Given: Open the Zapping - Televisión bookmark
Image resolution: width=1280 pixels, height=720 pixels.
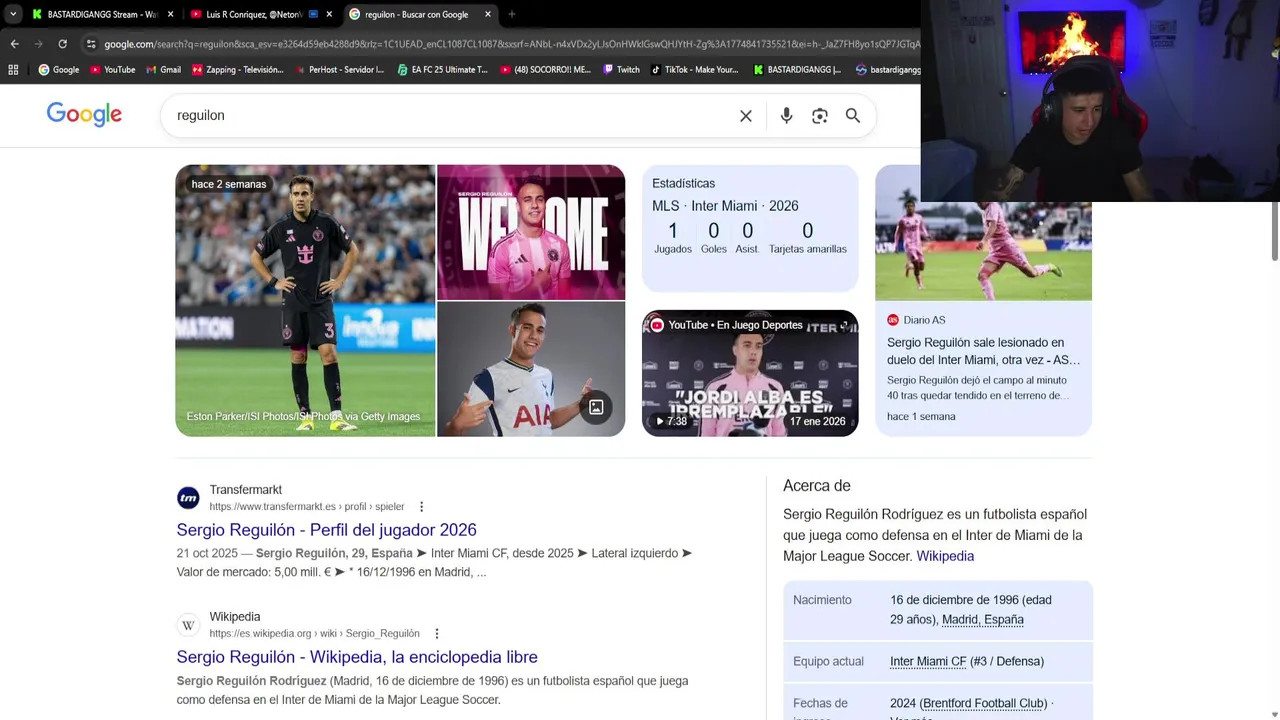Looking at the screenshot, I should click(x=237, y=70).
